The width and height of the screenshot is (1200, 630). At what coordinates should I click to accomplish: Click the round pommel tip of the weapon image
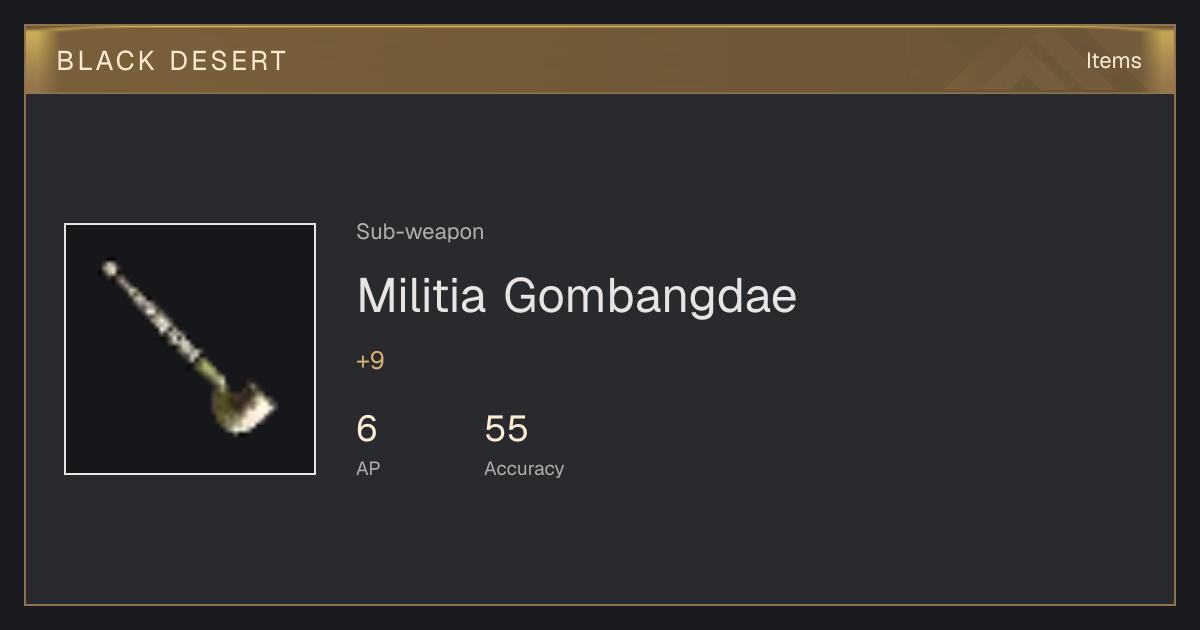[109, 268]
